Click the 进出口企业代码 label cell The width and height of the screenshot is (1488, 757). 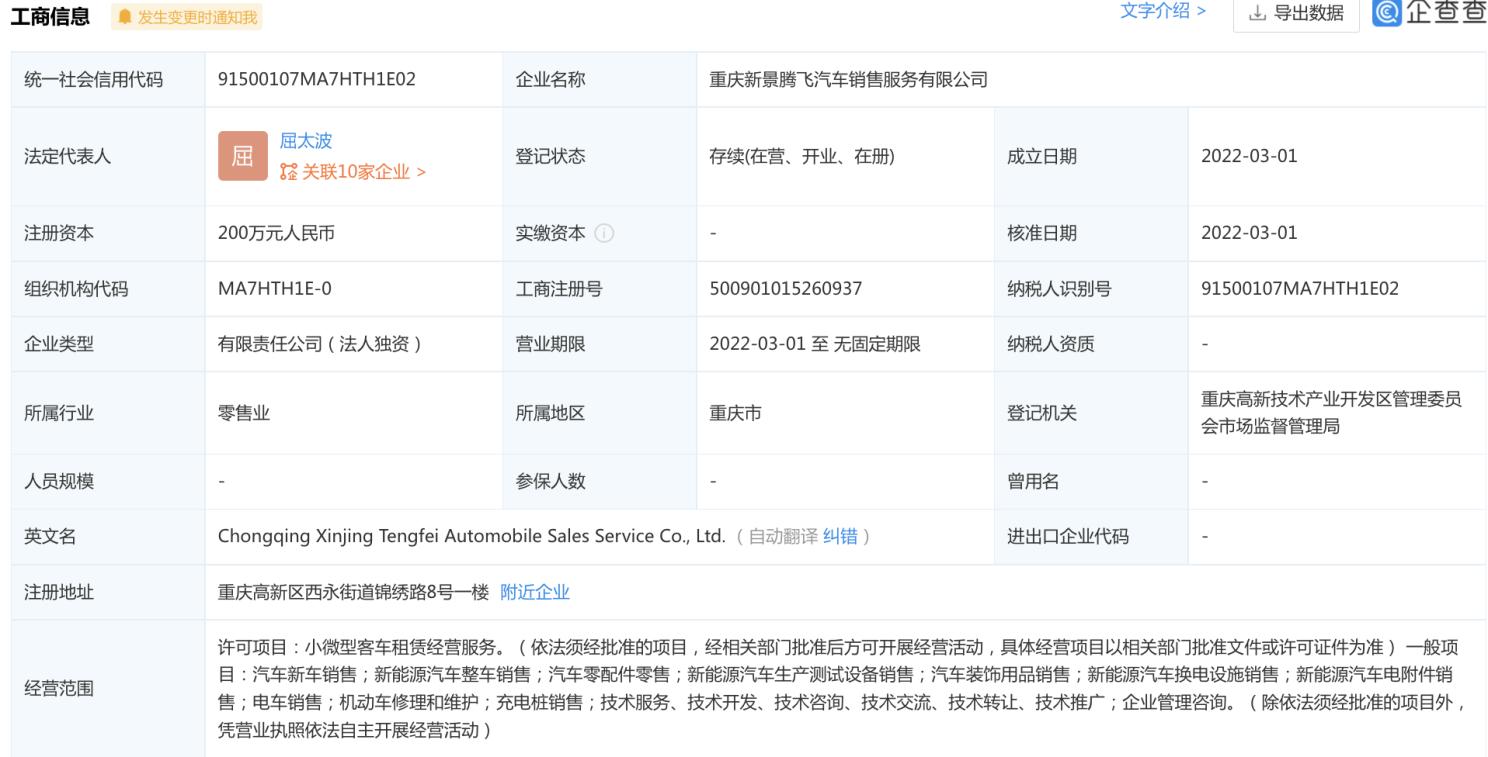click(x=1091, y=537)
